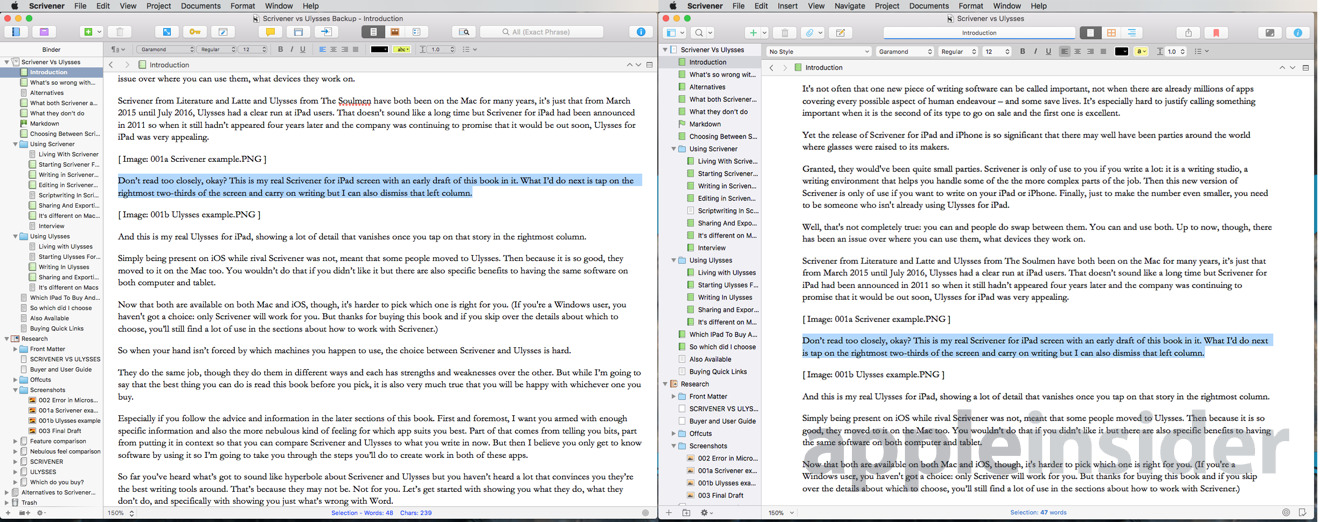
Task: Click the green Add button in left window
Action: pyautogui.click(x=88, y=32)
